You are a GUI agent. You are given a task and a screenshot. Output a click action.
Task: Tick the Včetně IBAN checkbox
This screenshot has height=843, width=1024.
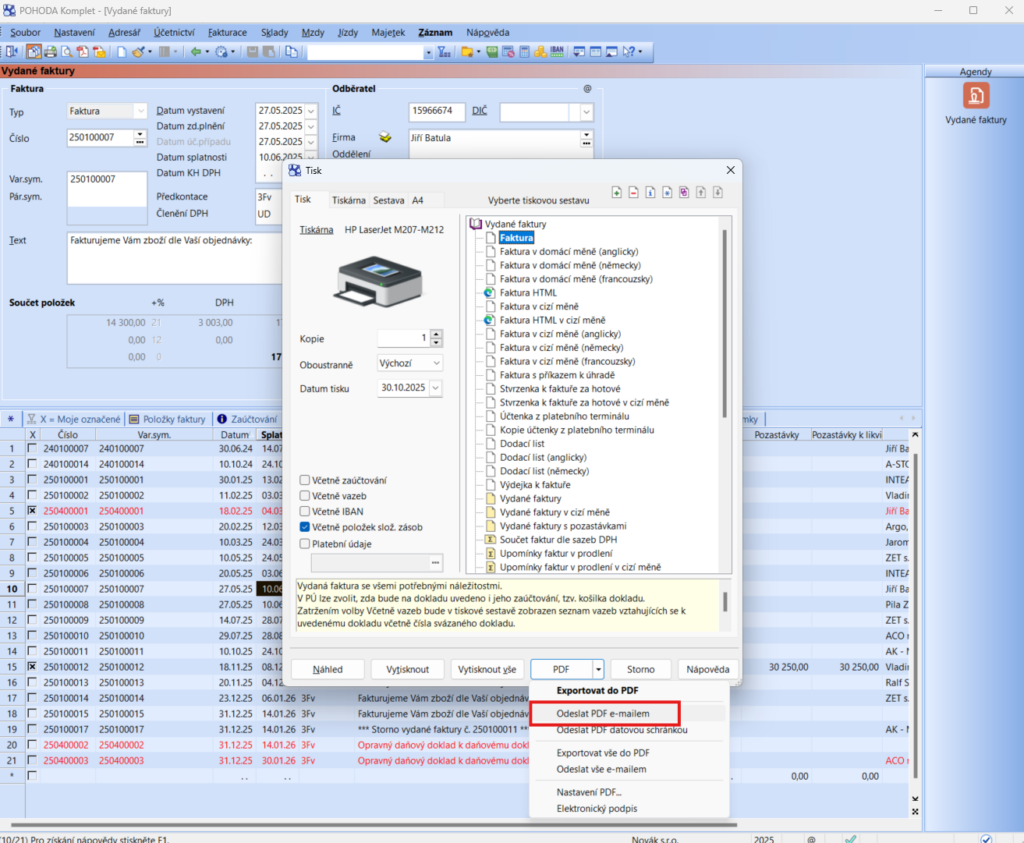[305, 511]
